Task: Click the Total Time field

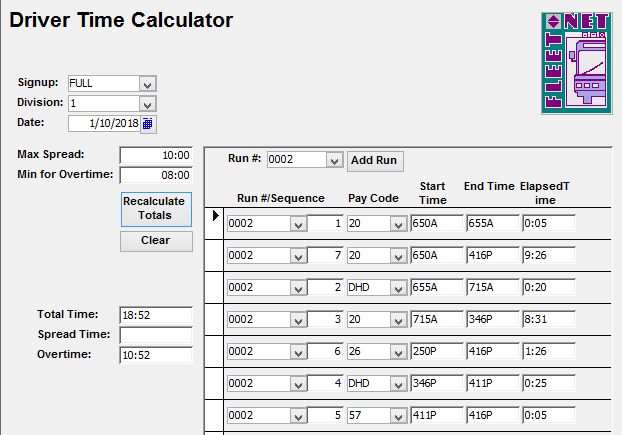Action: 155,314
